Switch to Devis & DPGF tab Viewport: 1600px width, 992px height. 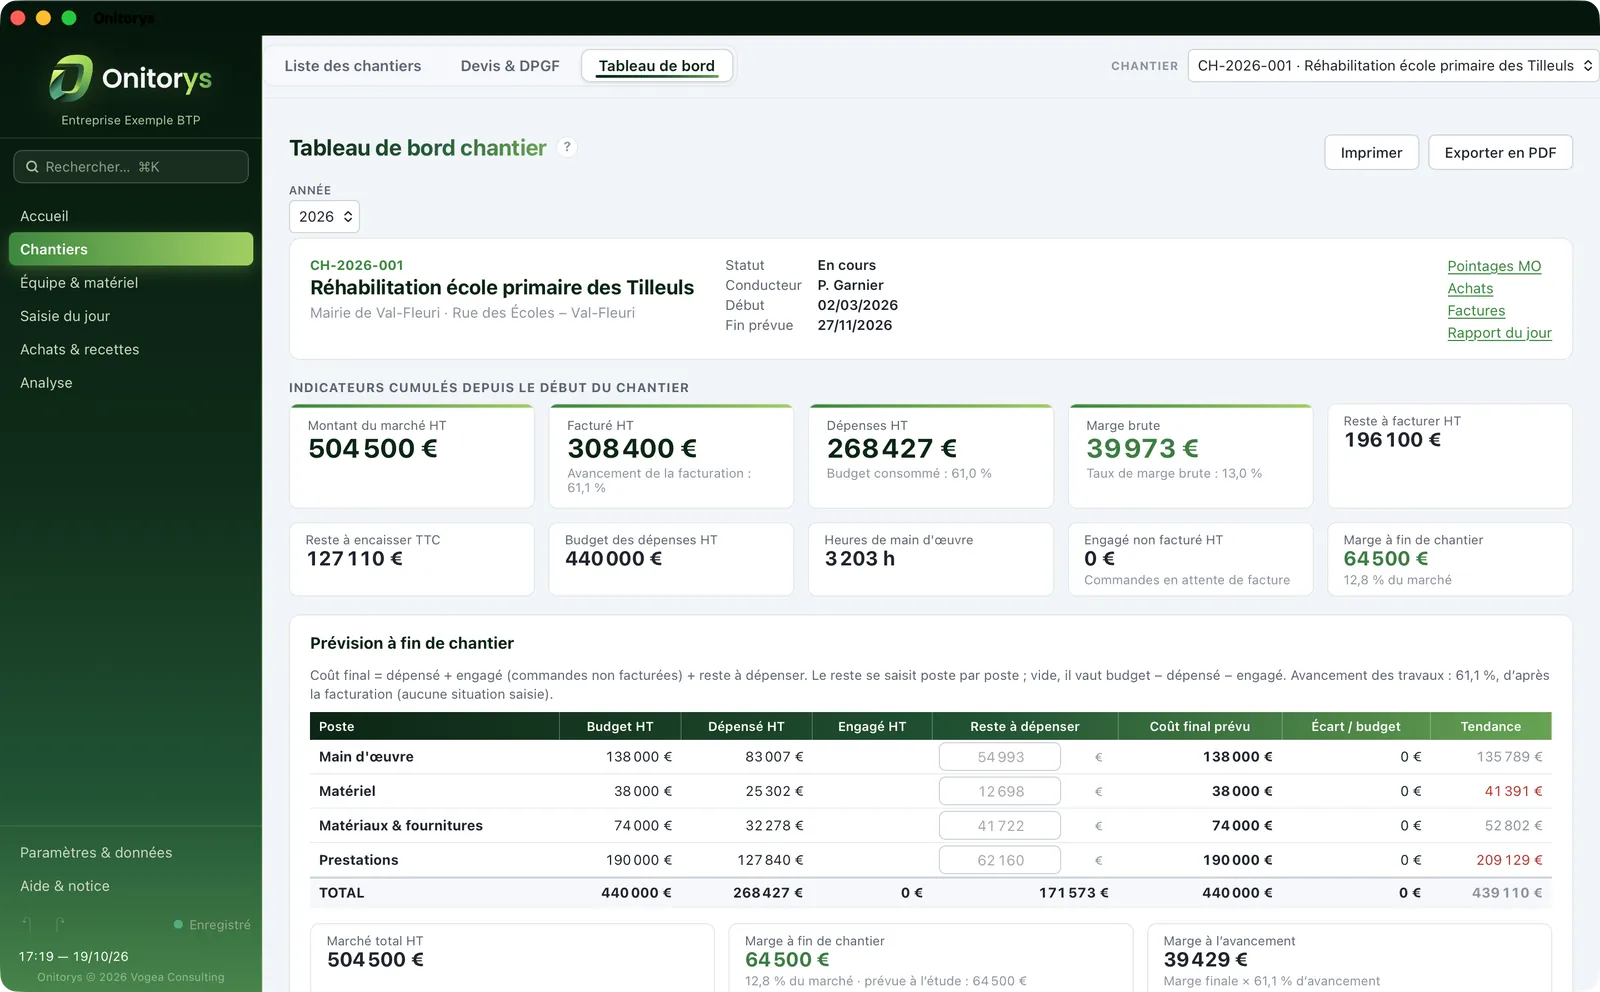pyautogui.click(x=510, y=66)
